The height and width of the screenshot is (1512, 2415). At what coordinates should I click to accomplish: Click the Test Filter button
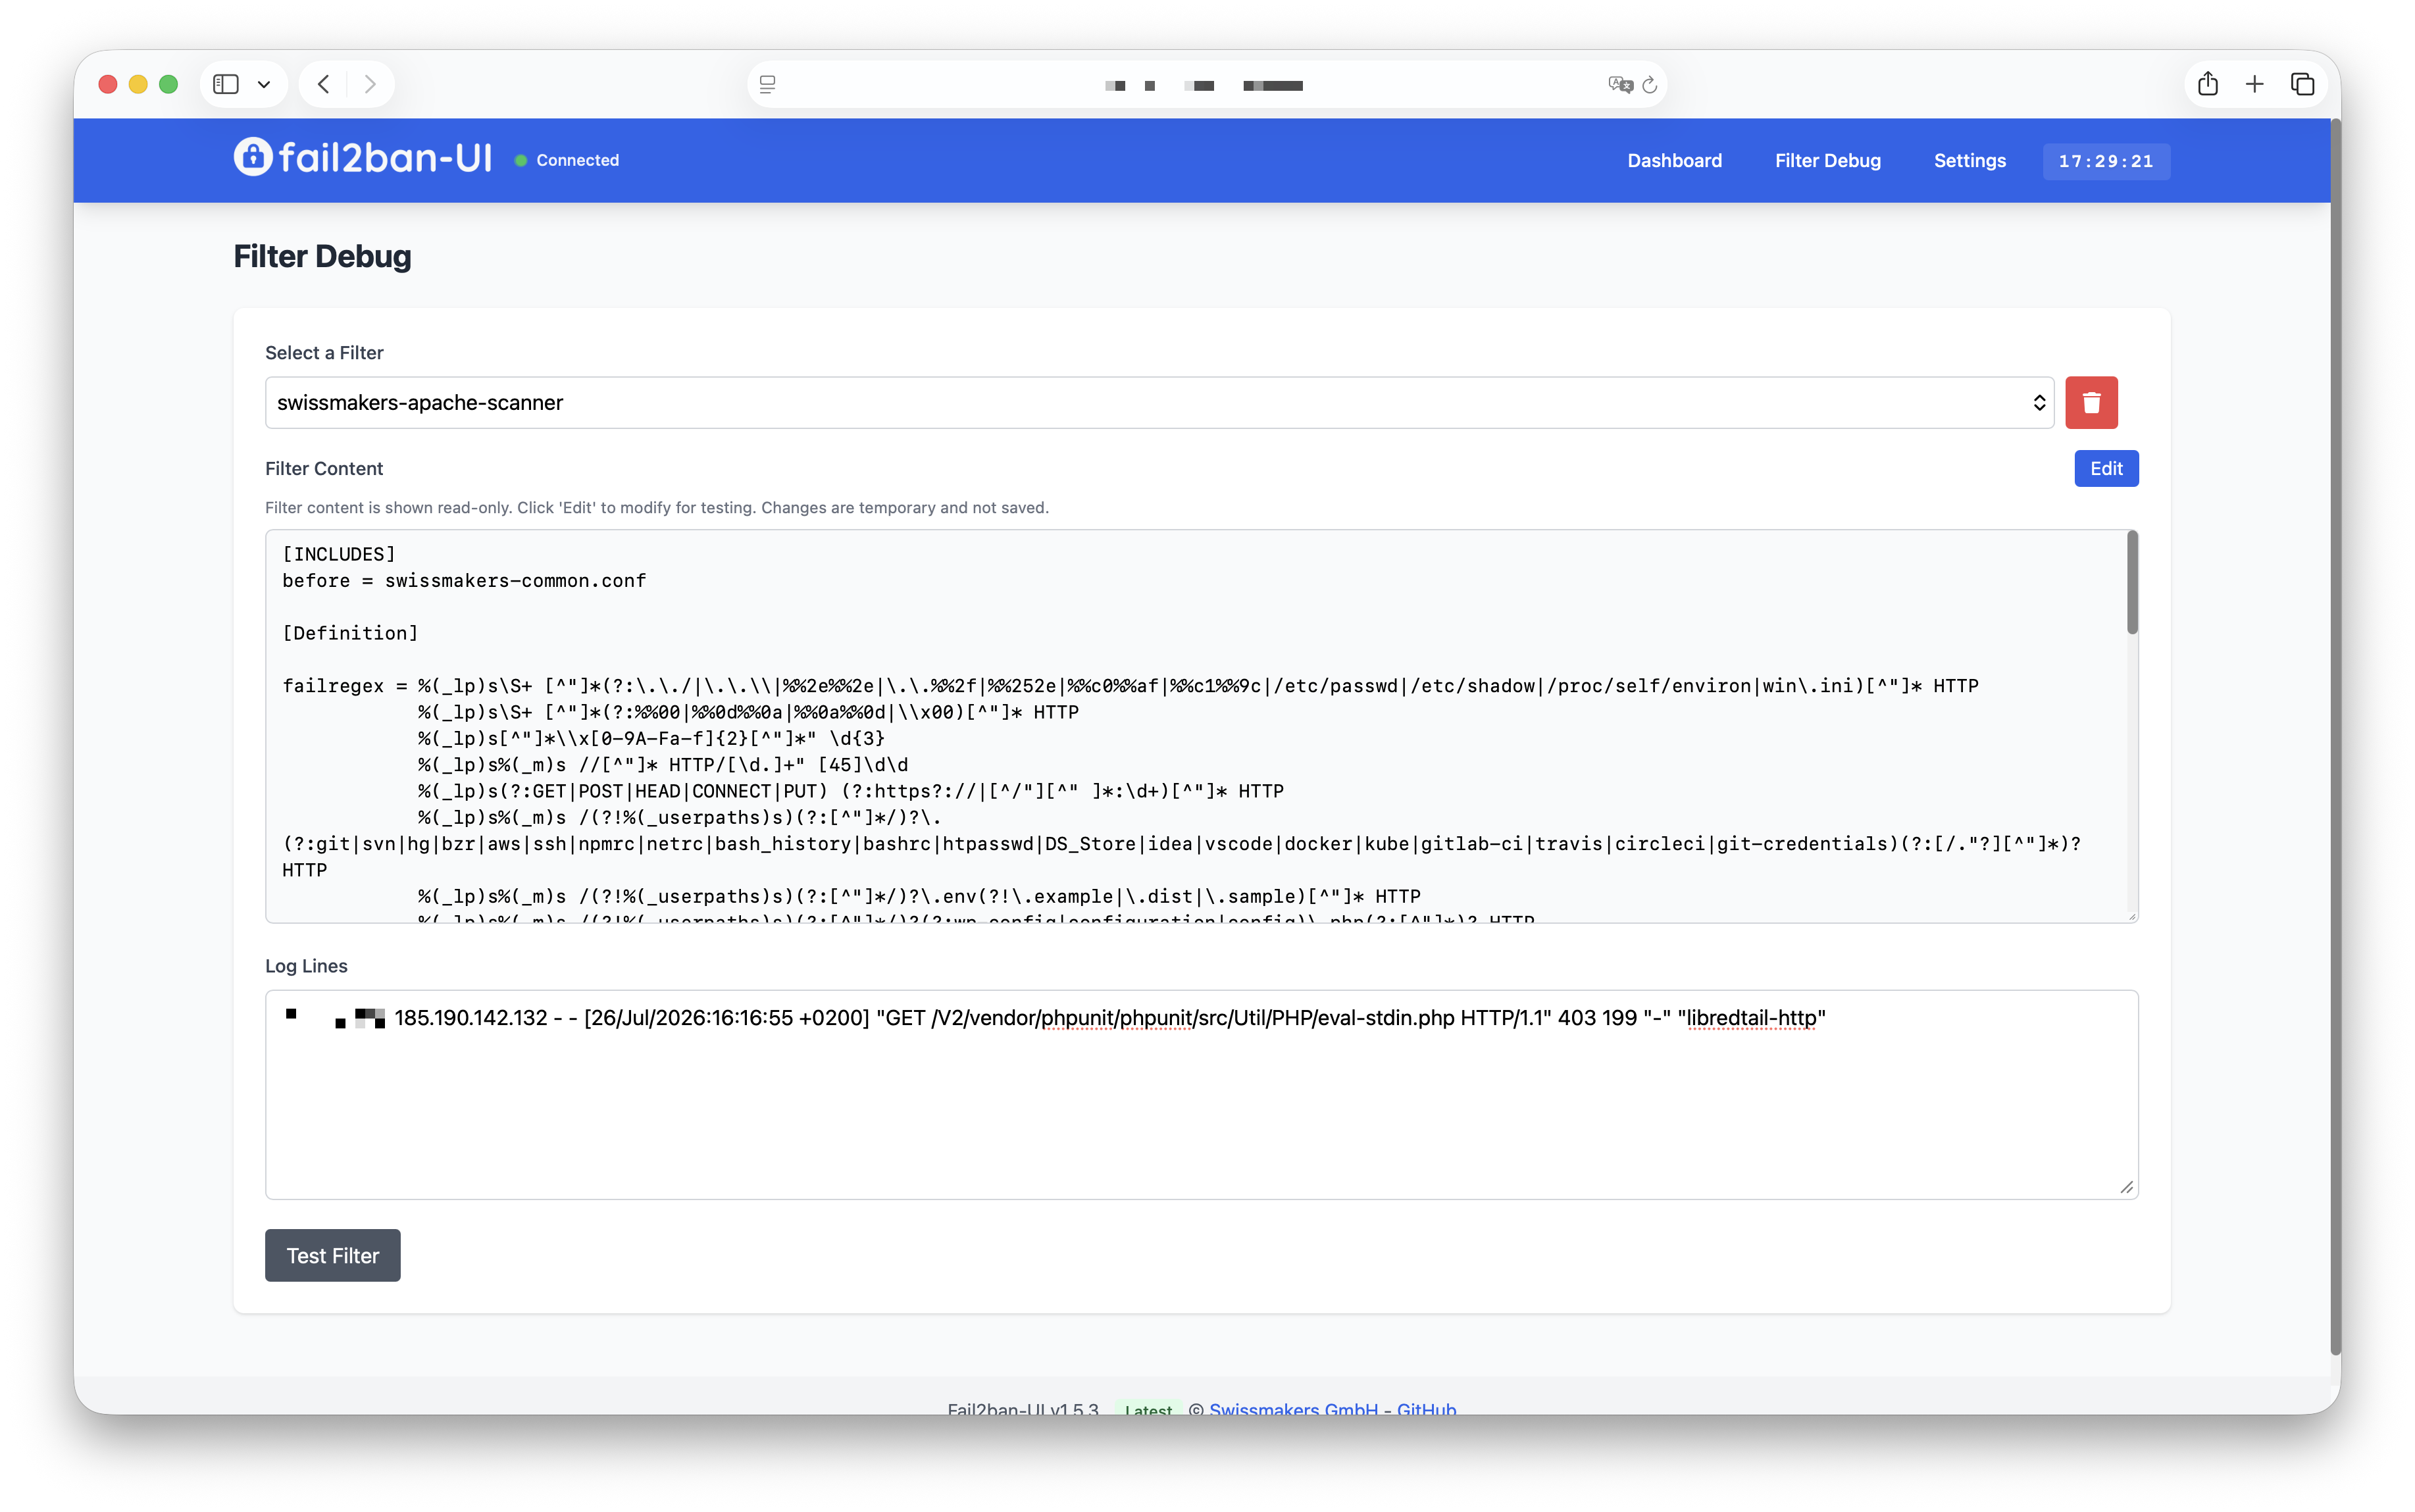coord(333,1255)
